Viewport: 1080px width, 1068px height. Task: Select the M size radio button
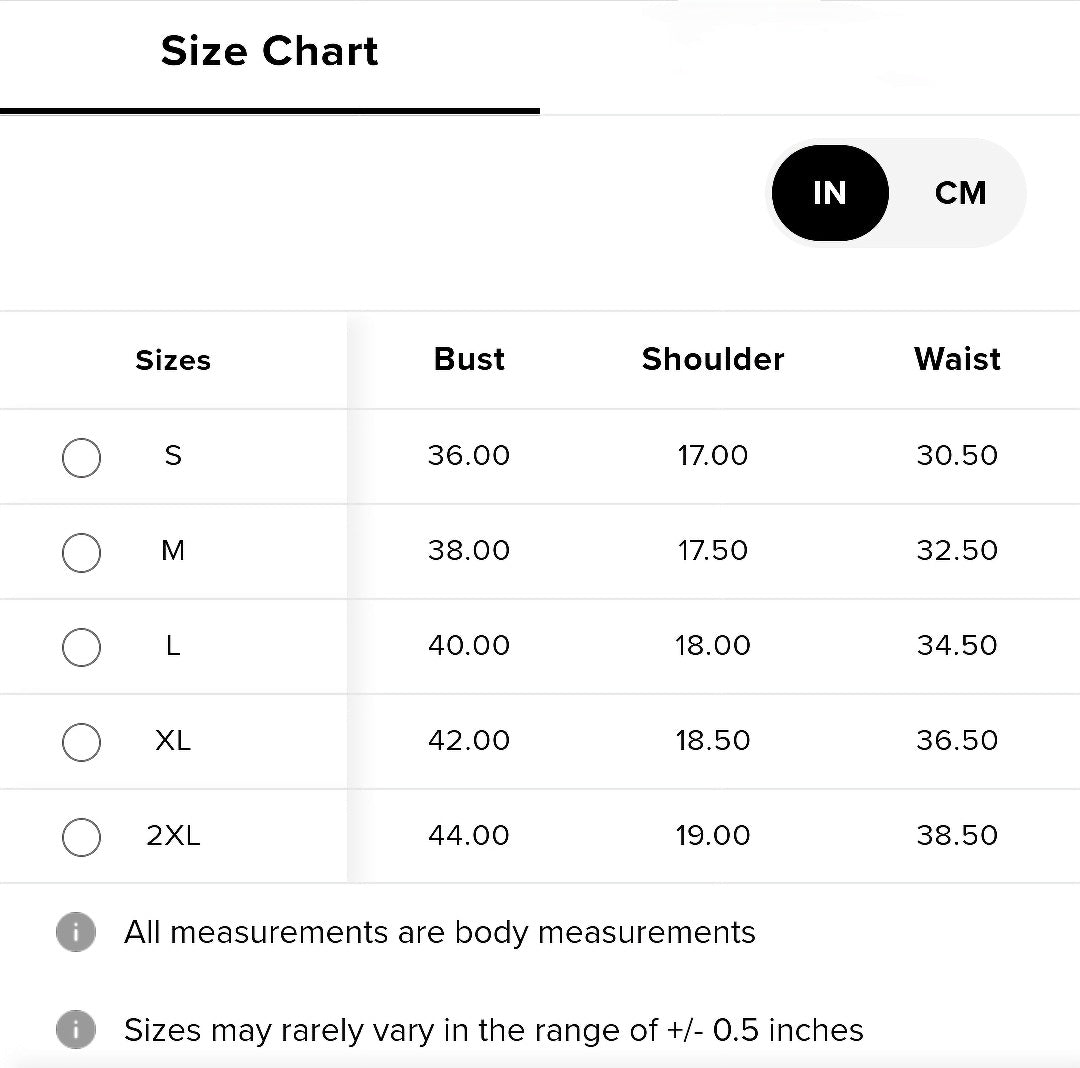click(81, 552)
